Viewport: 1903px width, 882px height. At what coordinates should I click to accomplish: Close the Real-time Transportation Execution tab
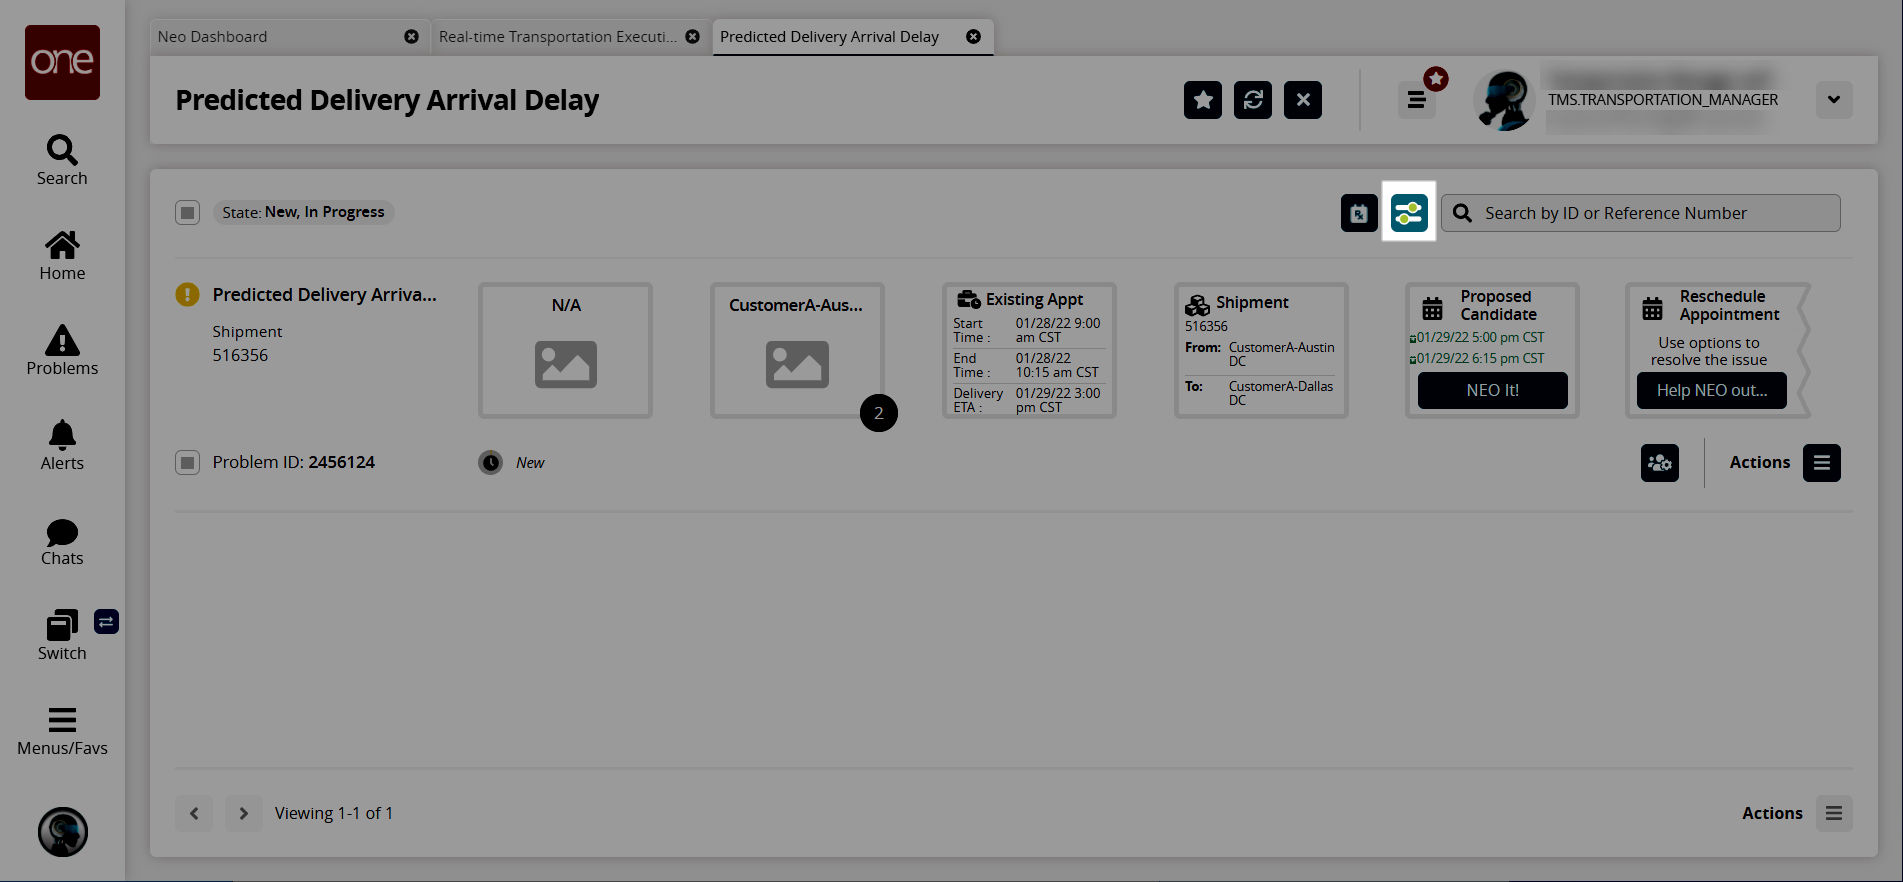(x=692, y=37)
